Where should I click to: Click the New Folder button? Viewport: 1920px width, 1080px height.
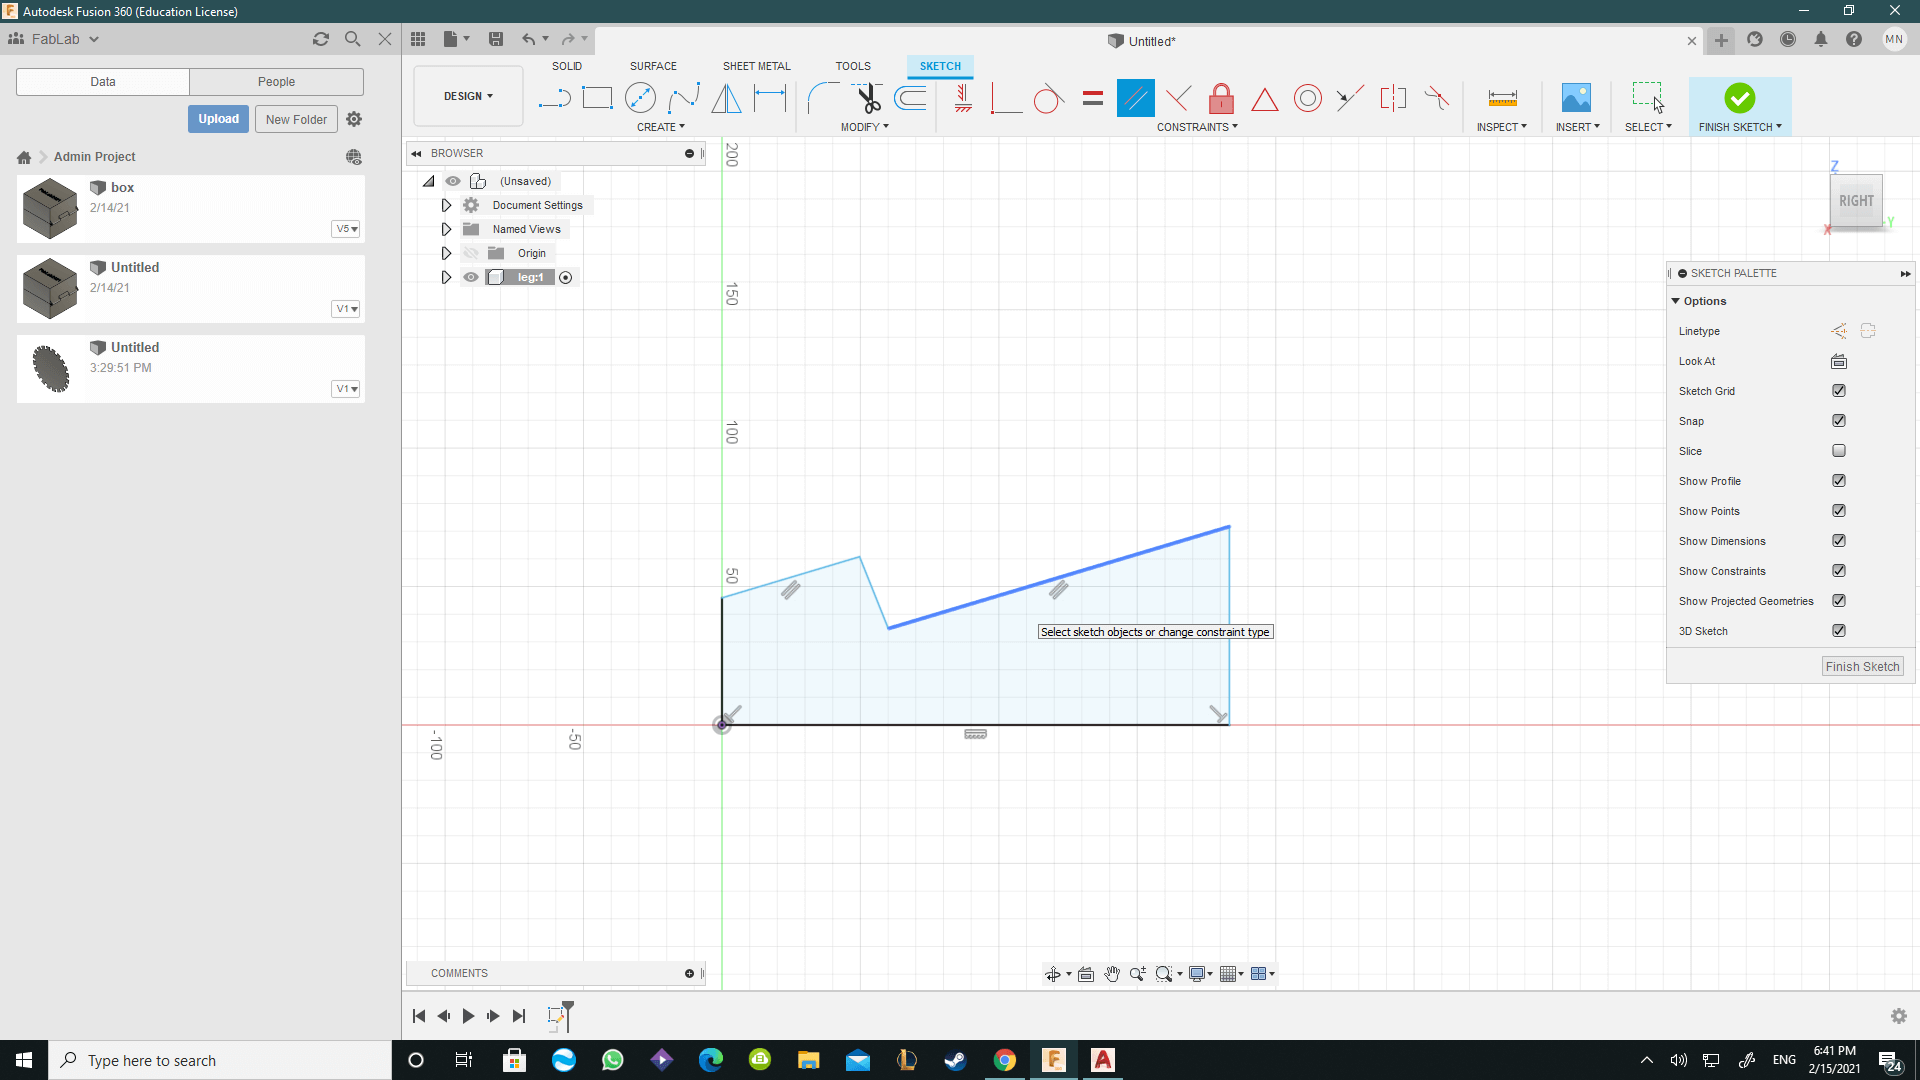click(296, 119)
